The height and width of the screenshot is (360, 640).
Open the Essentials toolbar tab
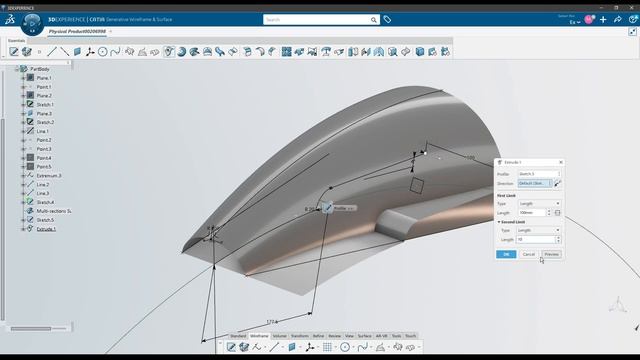pos(16,40)
